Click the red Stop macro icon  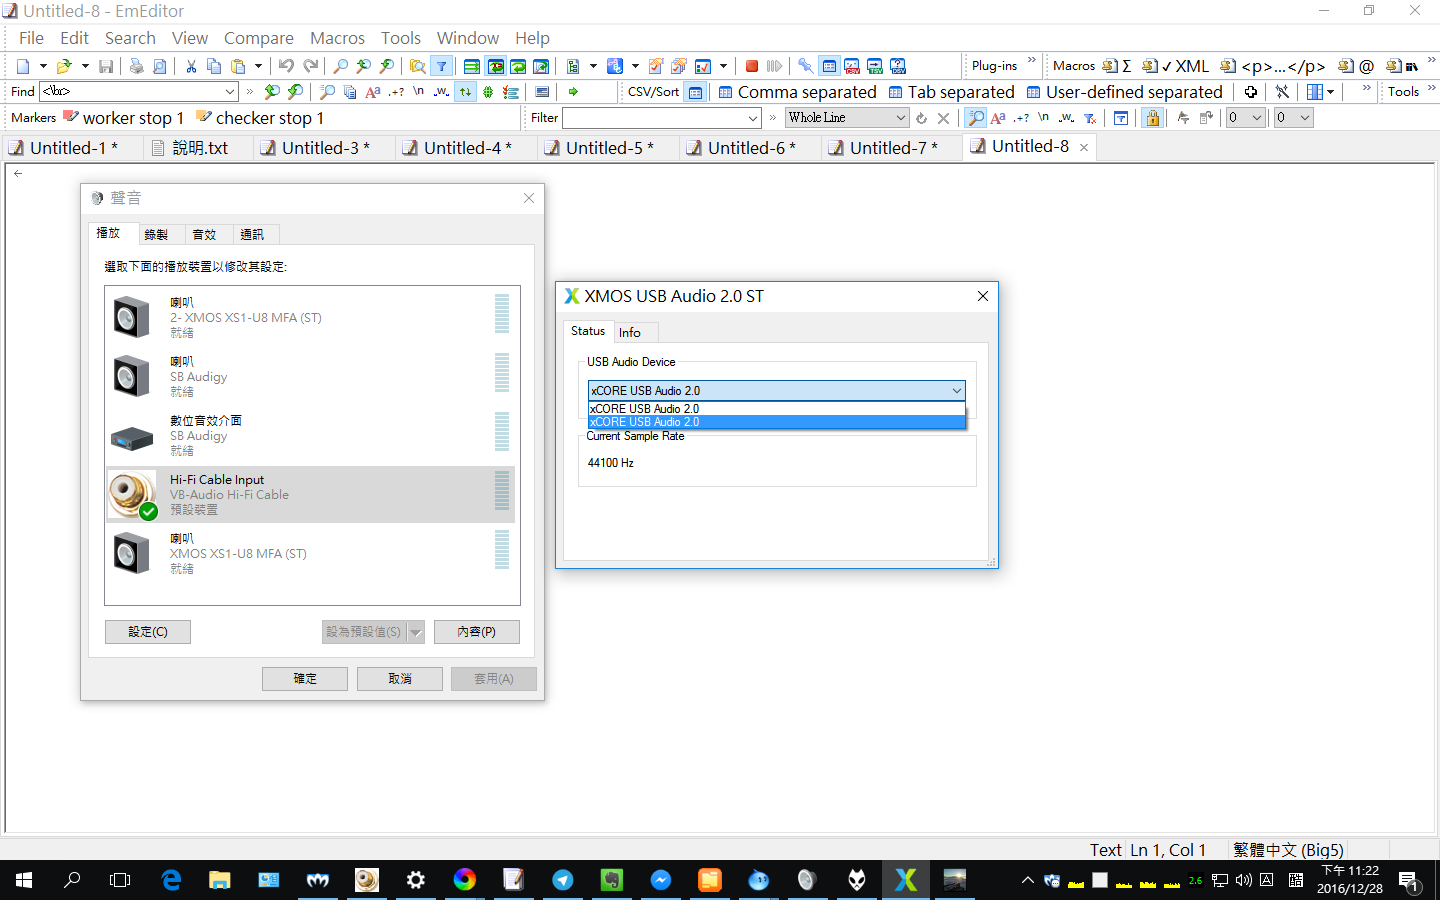[x=752, y=66]
